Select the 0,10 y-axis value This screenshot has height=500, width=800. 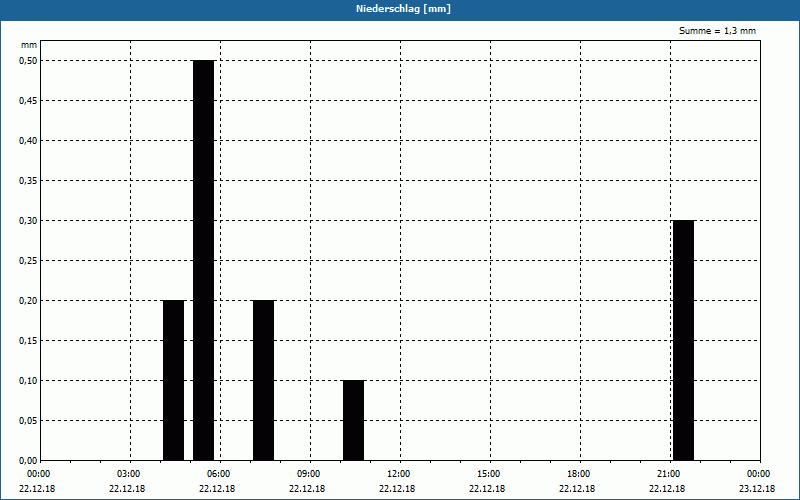tap(28, 381)
